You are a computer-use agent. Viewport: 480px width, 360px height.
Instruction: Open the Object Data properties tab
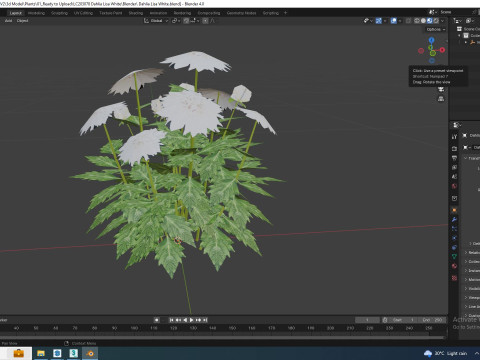pyautogui.click(x=454, y=257)
